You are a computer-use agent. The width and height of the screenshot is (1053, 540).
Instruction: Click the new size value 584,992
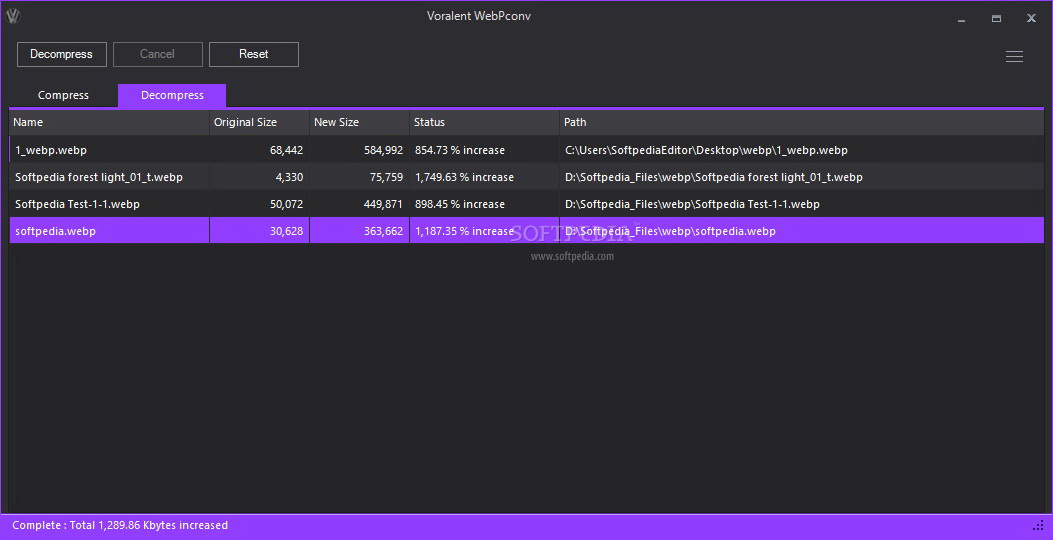[383, 150]
